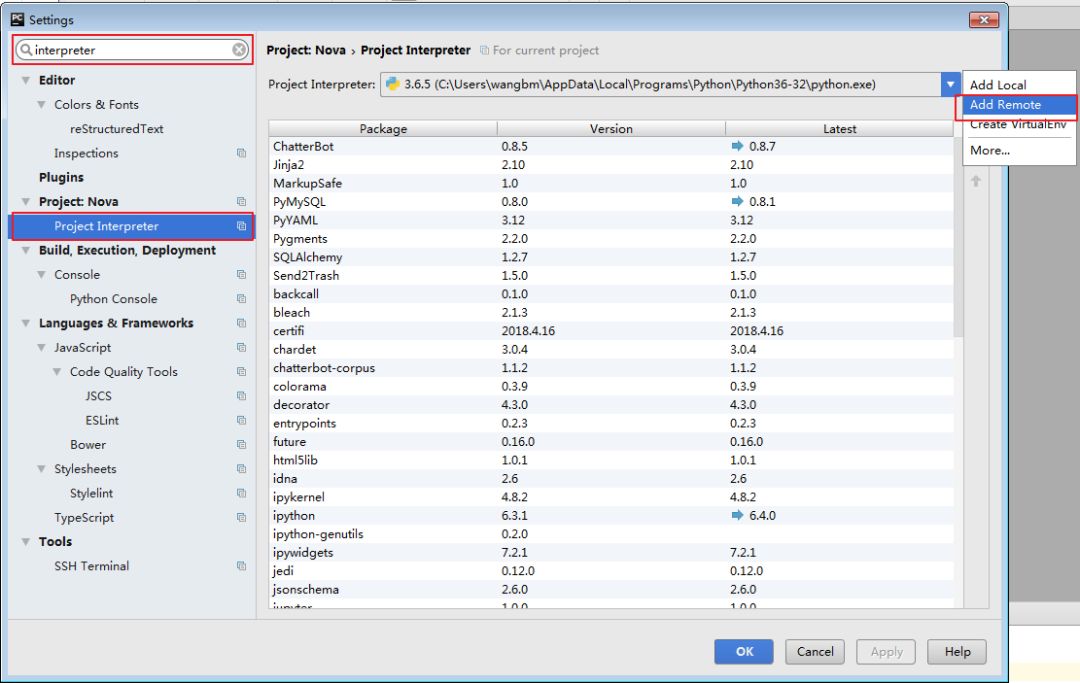The width and height of the screenshot is (1080, 683).
Task: Collapse the Code Quality Tools node
Action: point(56,372)
